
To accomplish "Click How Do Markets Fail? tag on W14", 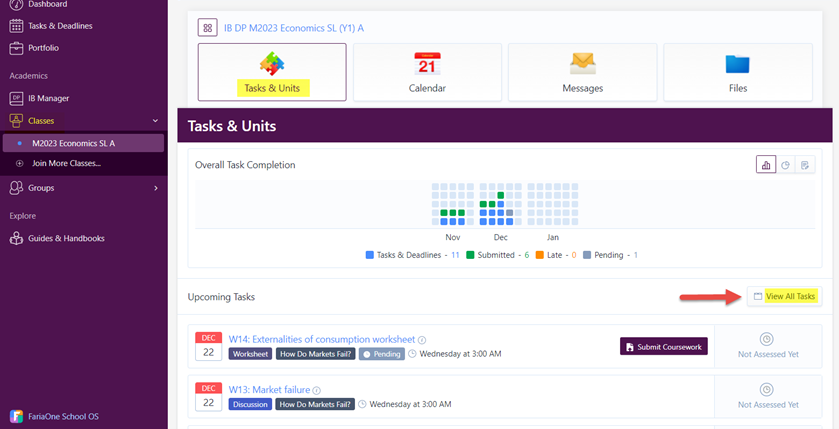I will tap(316, 354).
